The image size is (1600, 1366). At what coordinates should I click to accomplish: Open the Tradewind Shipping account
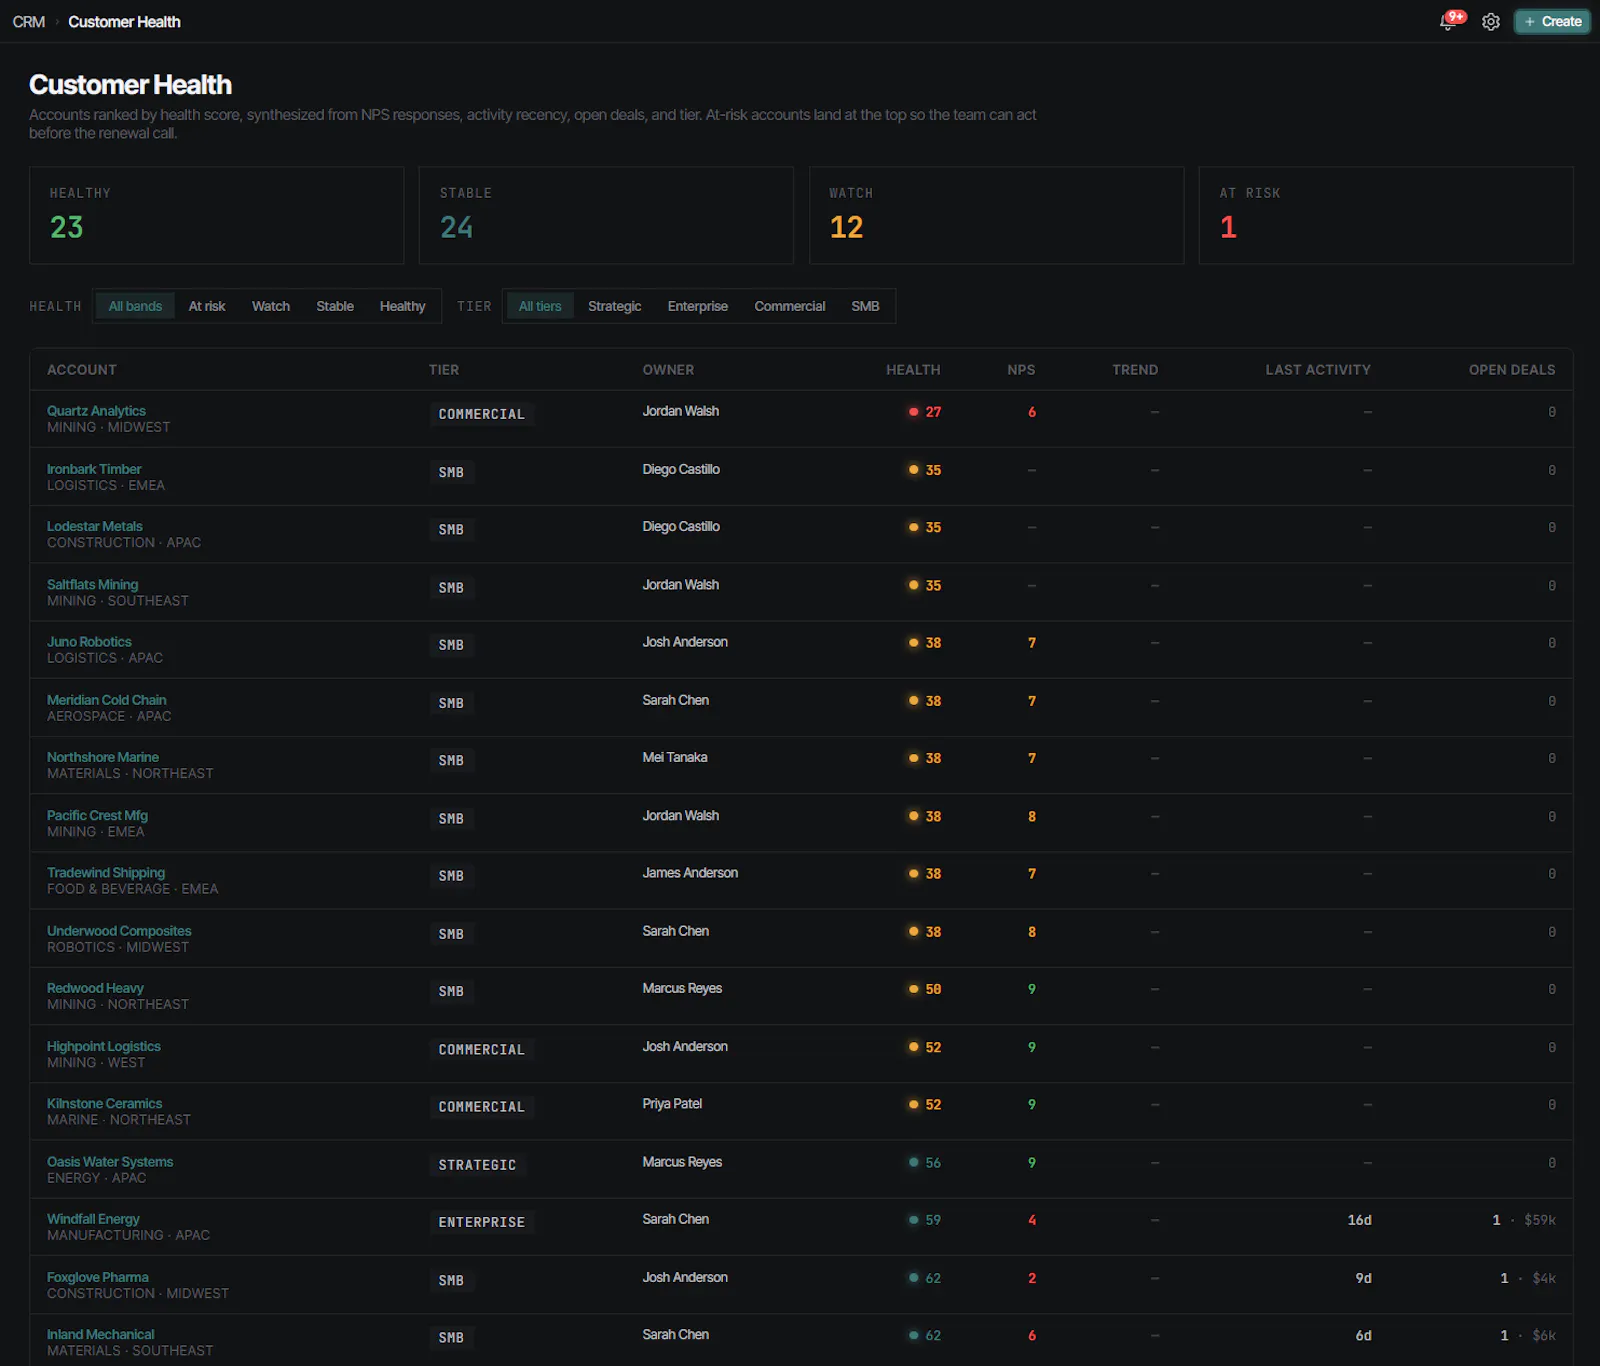[x=106, y=873]
